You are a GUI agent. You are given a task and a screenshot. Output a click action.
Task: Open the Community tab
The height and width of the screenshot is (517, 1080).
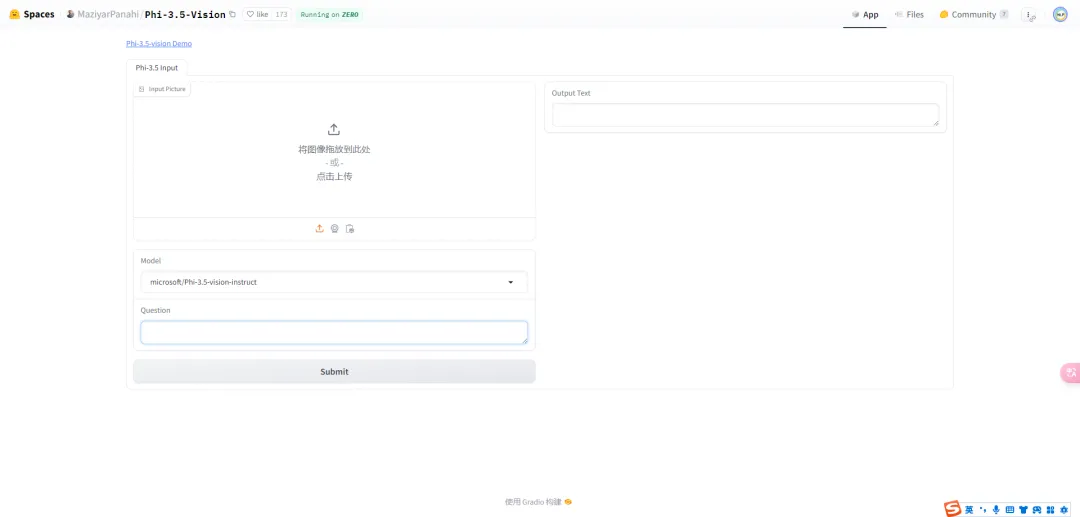click(x=974, y=14)
